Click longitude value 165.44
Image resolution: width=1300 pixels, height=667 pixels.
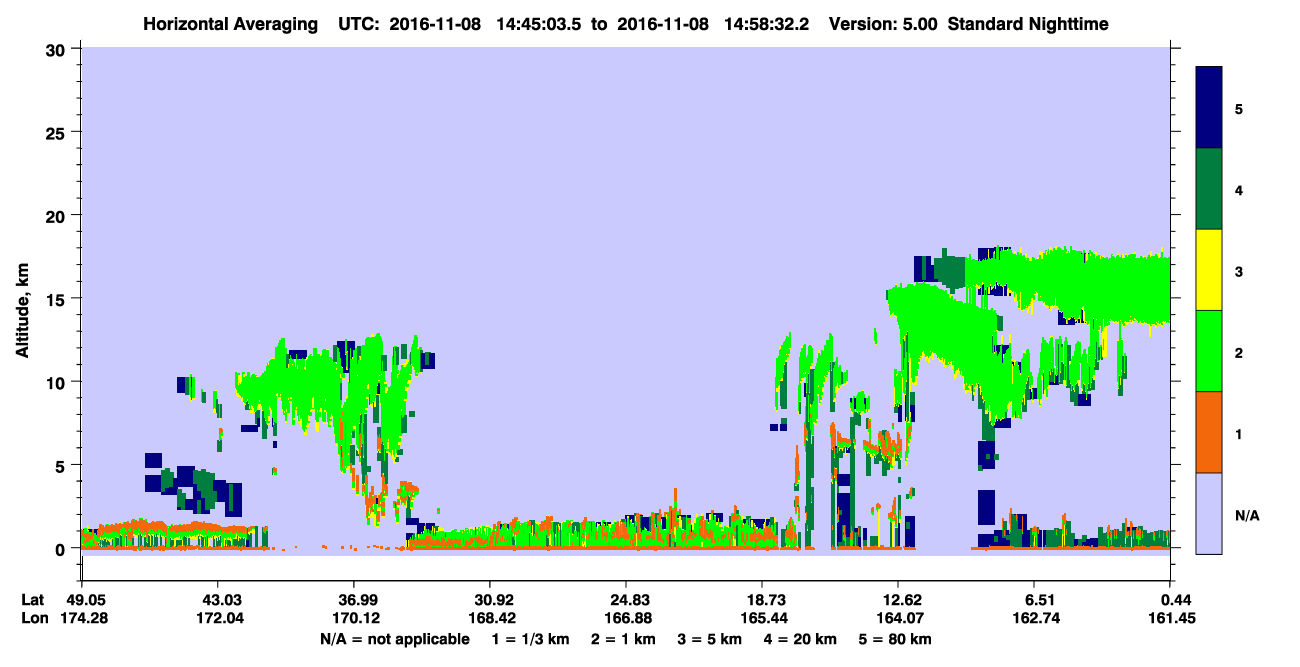click(763, 618)
